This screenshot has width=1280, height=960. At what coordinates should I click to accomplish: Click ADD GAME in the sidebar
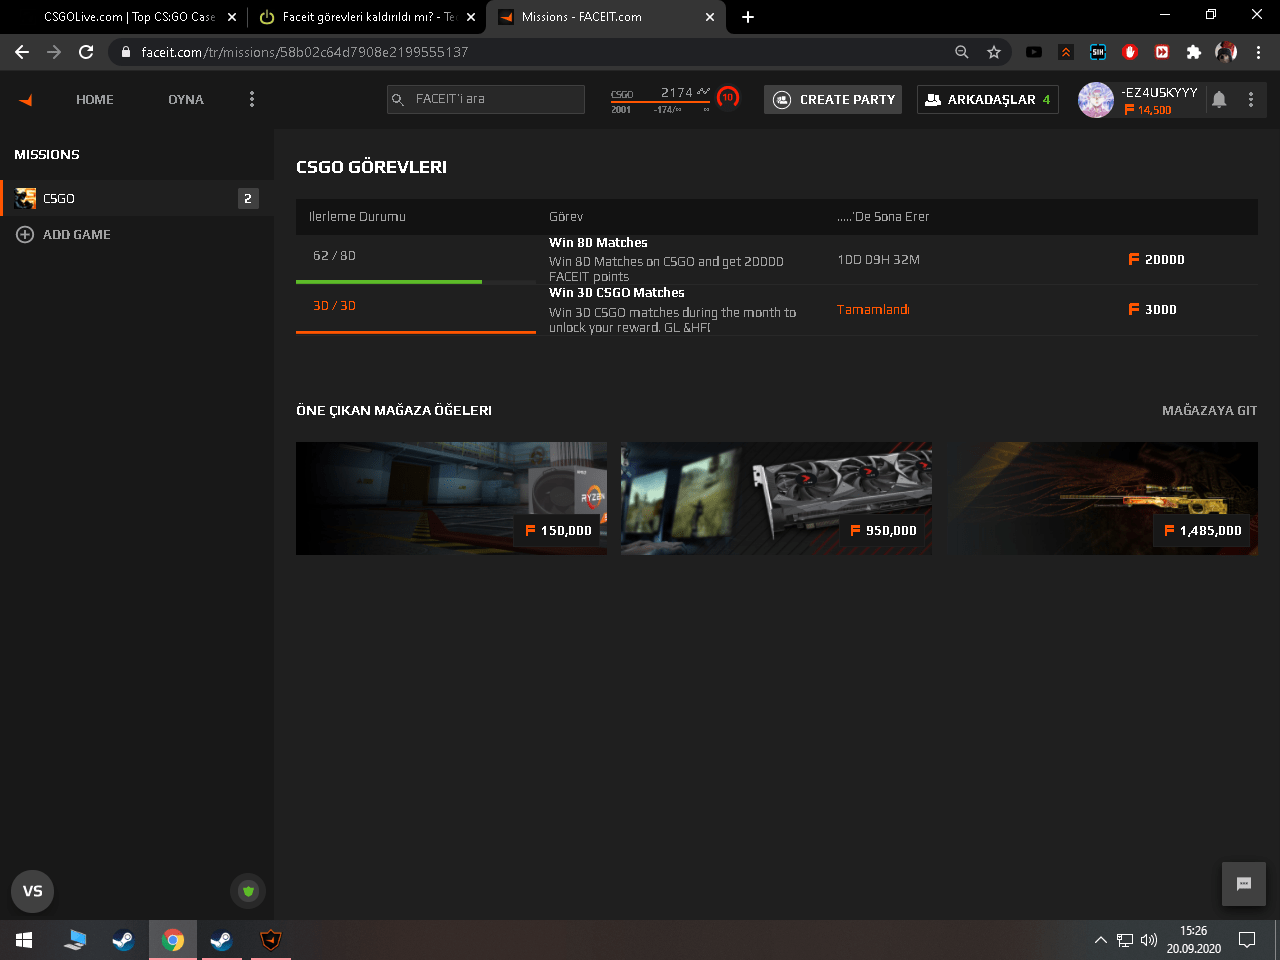(77, 234)
